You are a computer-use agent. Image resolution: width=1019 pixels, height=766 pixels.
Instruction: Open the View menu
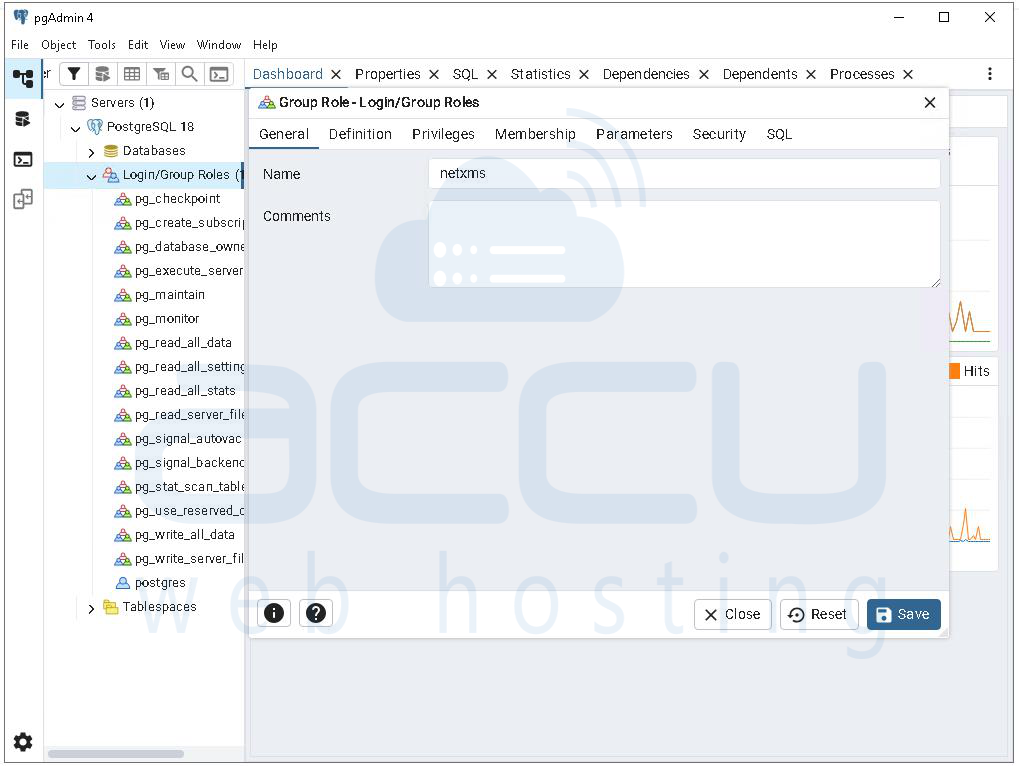[x=172, y=45]
